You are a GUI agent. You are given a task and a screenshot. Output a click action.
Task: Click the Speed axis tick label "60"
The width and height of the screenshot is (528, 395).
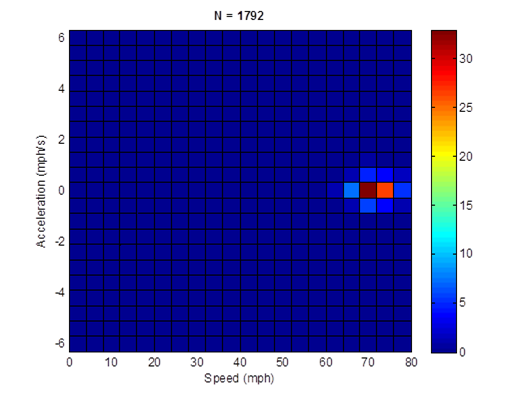[x=325, y=362]
